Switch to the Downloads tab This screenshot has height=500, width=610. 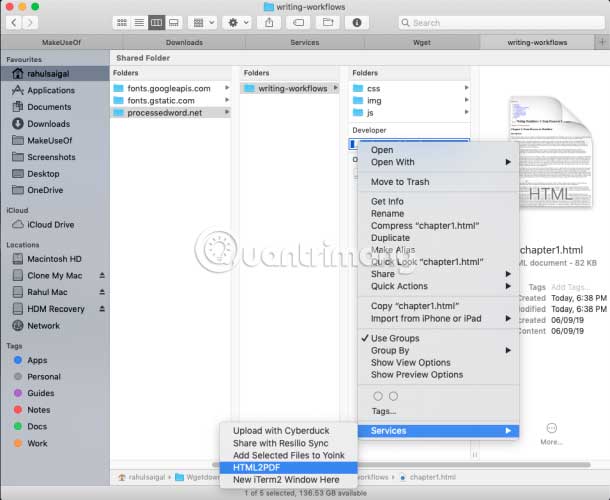(x=184, y=42)
